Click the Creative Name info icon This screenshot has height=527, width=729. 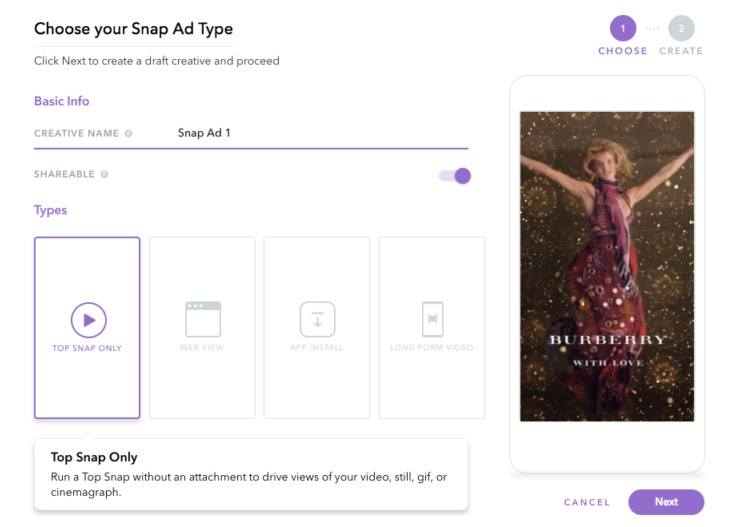[129, 133]
